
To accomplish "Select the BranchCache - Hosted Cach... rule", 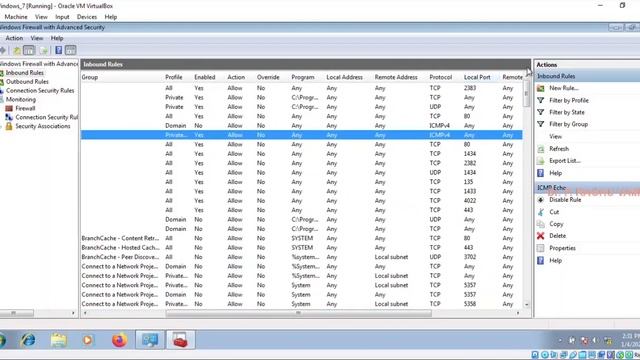I will tap(302, 248).
